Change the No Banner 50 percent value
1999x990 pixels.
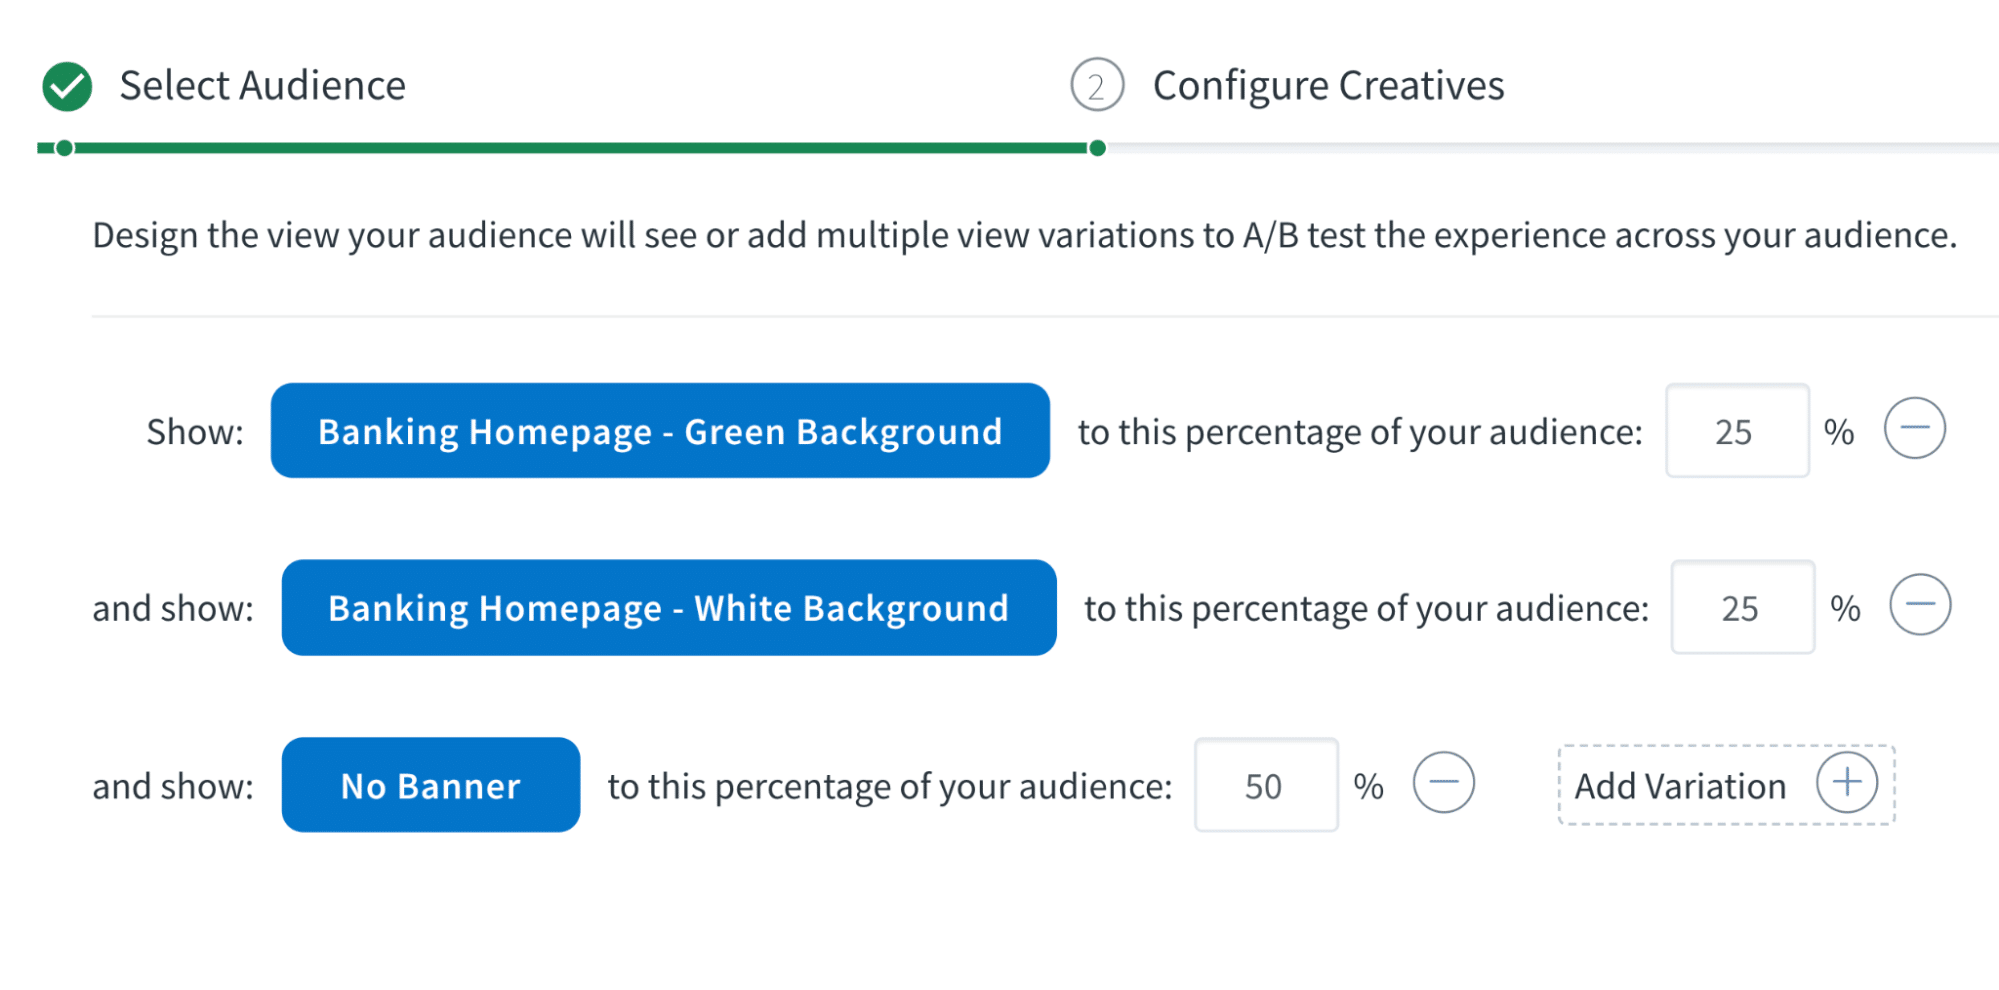tap(1266, 786)
